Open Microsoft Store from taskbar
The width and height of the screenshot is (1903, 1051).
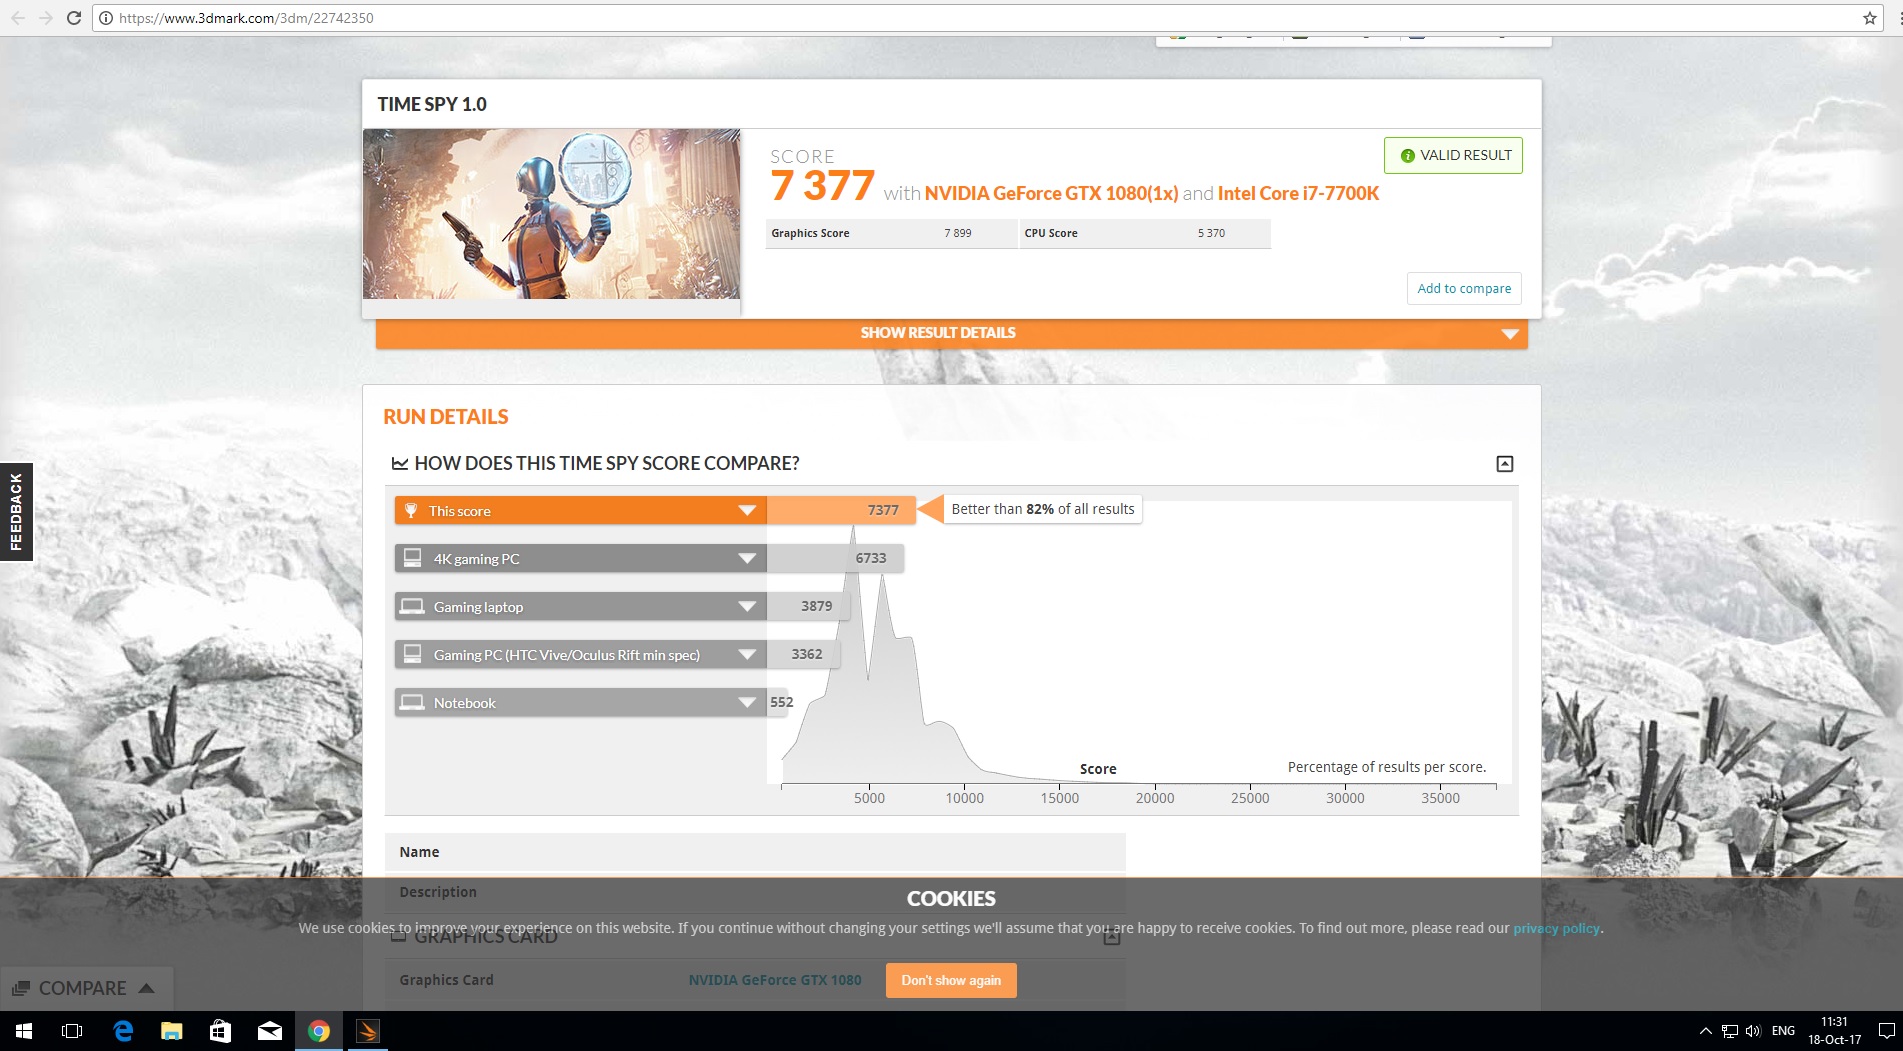pyautogui.click(x=220, y=1031)
